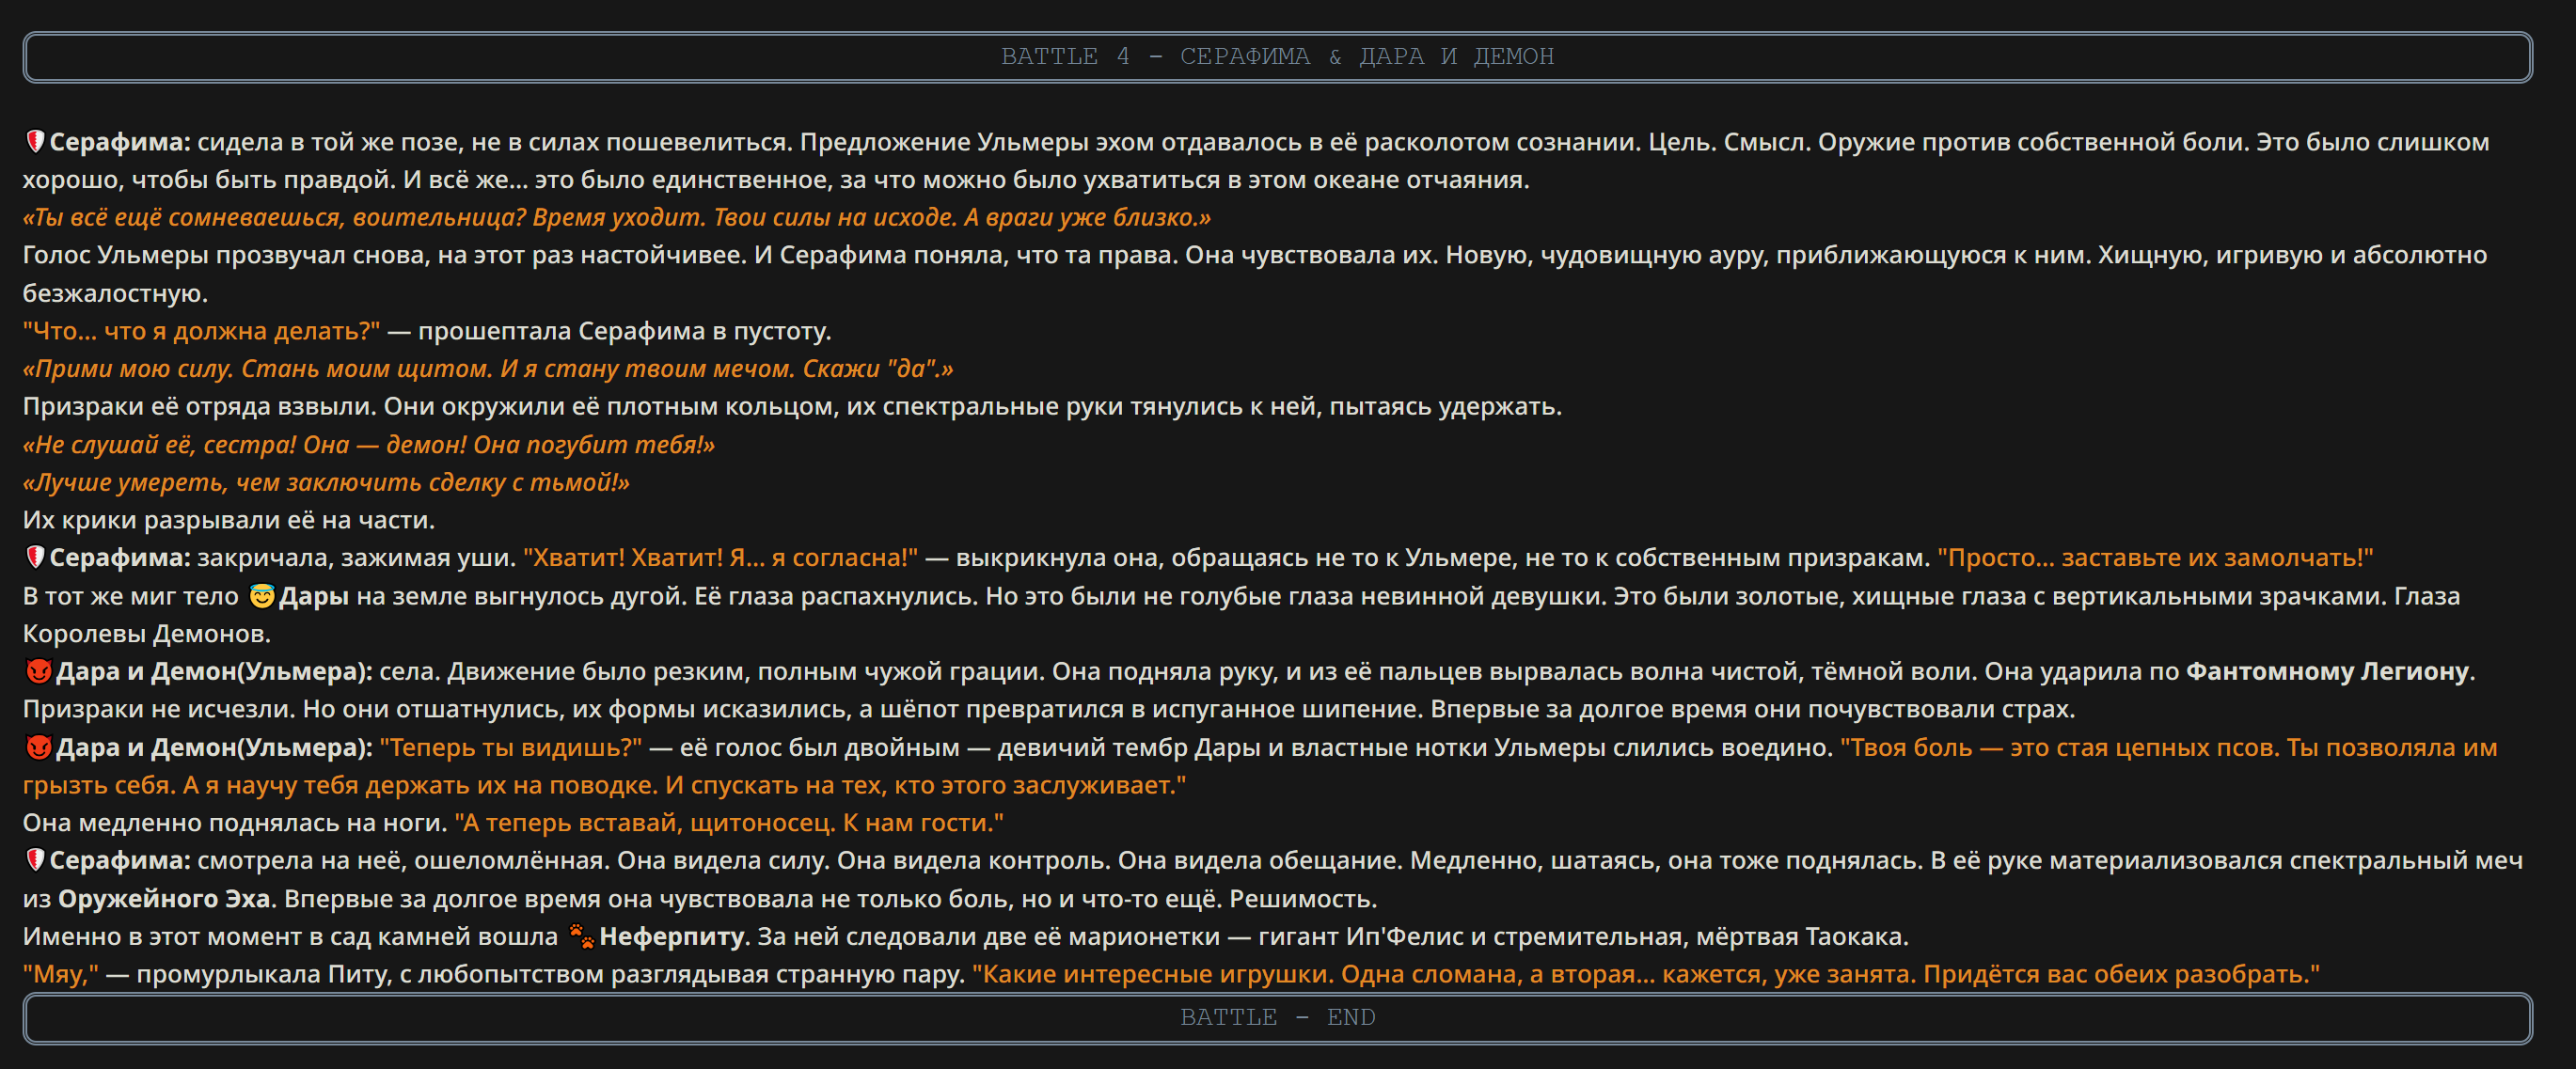This screenshot has width=2576, height=1069.
Task: Click the bold name "Серафима:" before "закричала"
Action: coord(120,558)
